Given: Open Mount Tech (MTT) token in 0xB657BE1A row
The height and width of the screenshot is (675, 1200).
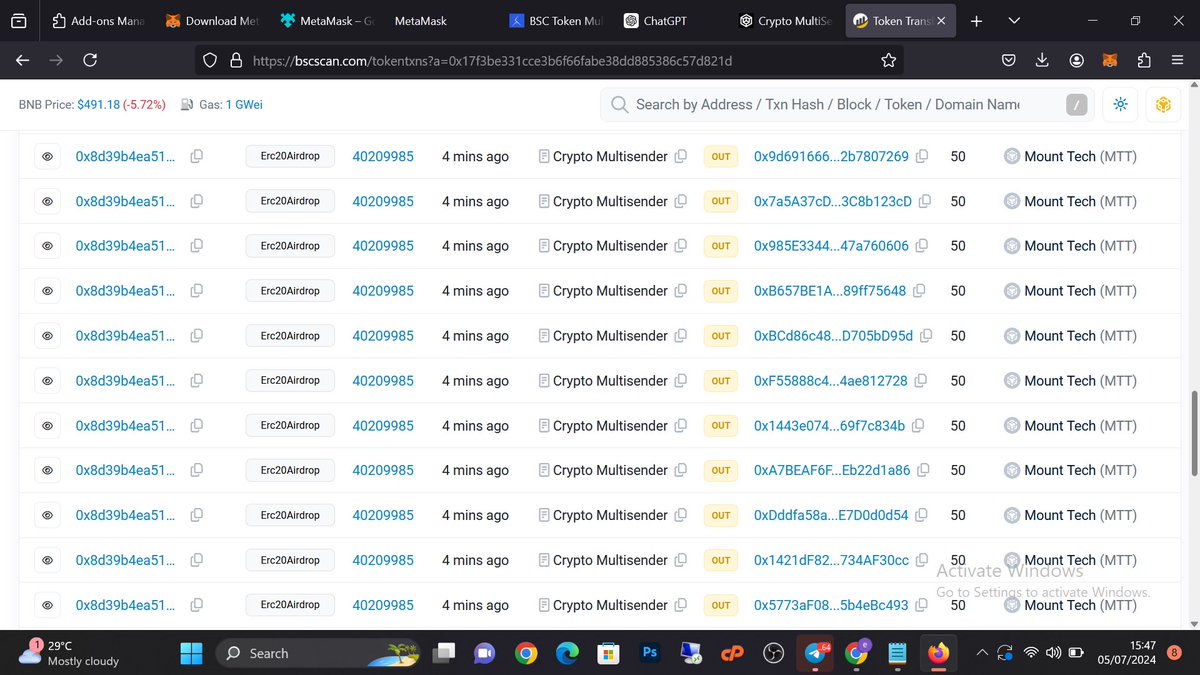Looking at the screenshot, I should coord(1080,291).
